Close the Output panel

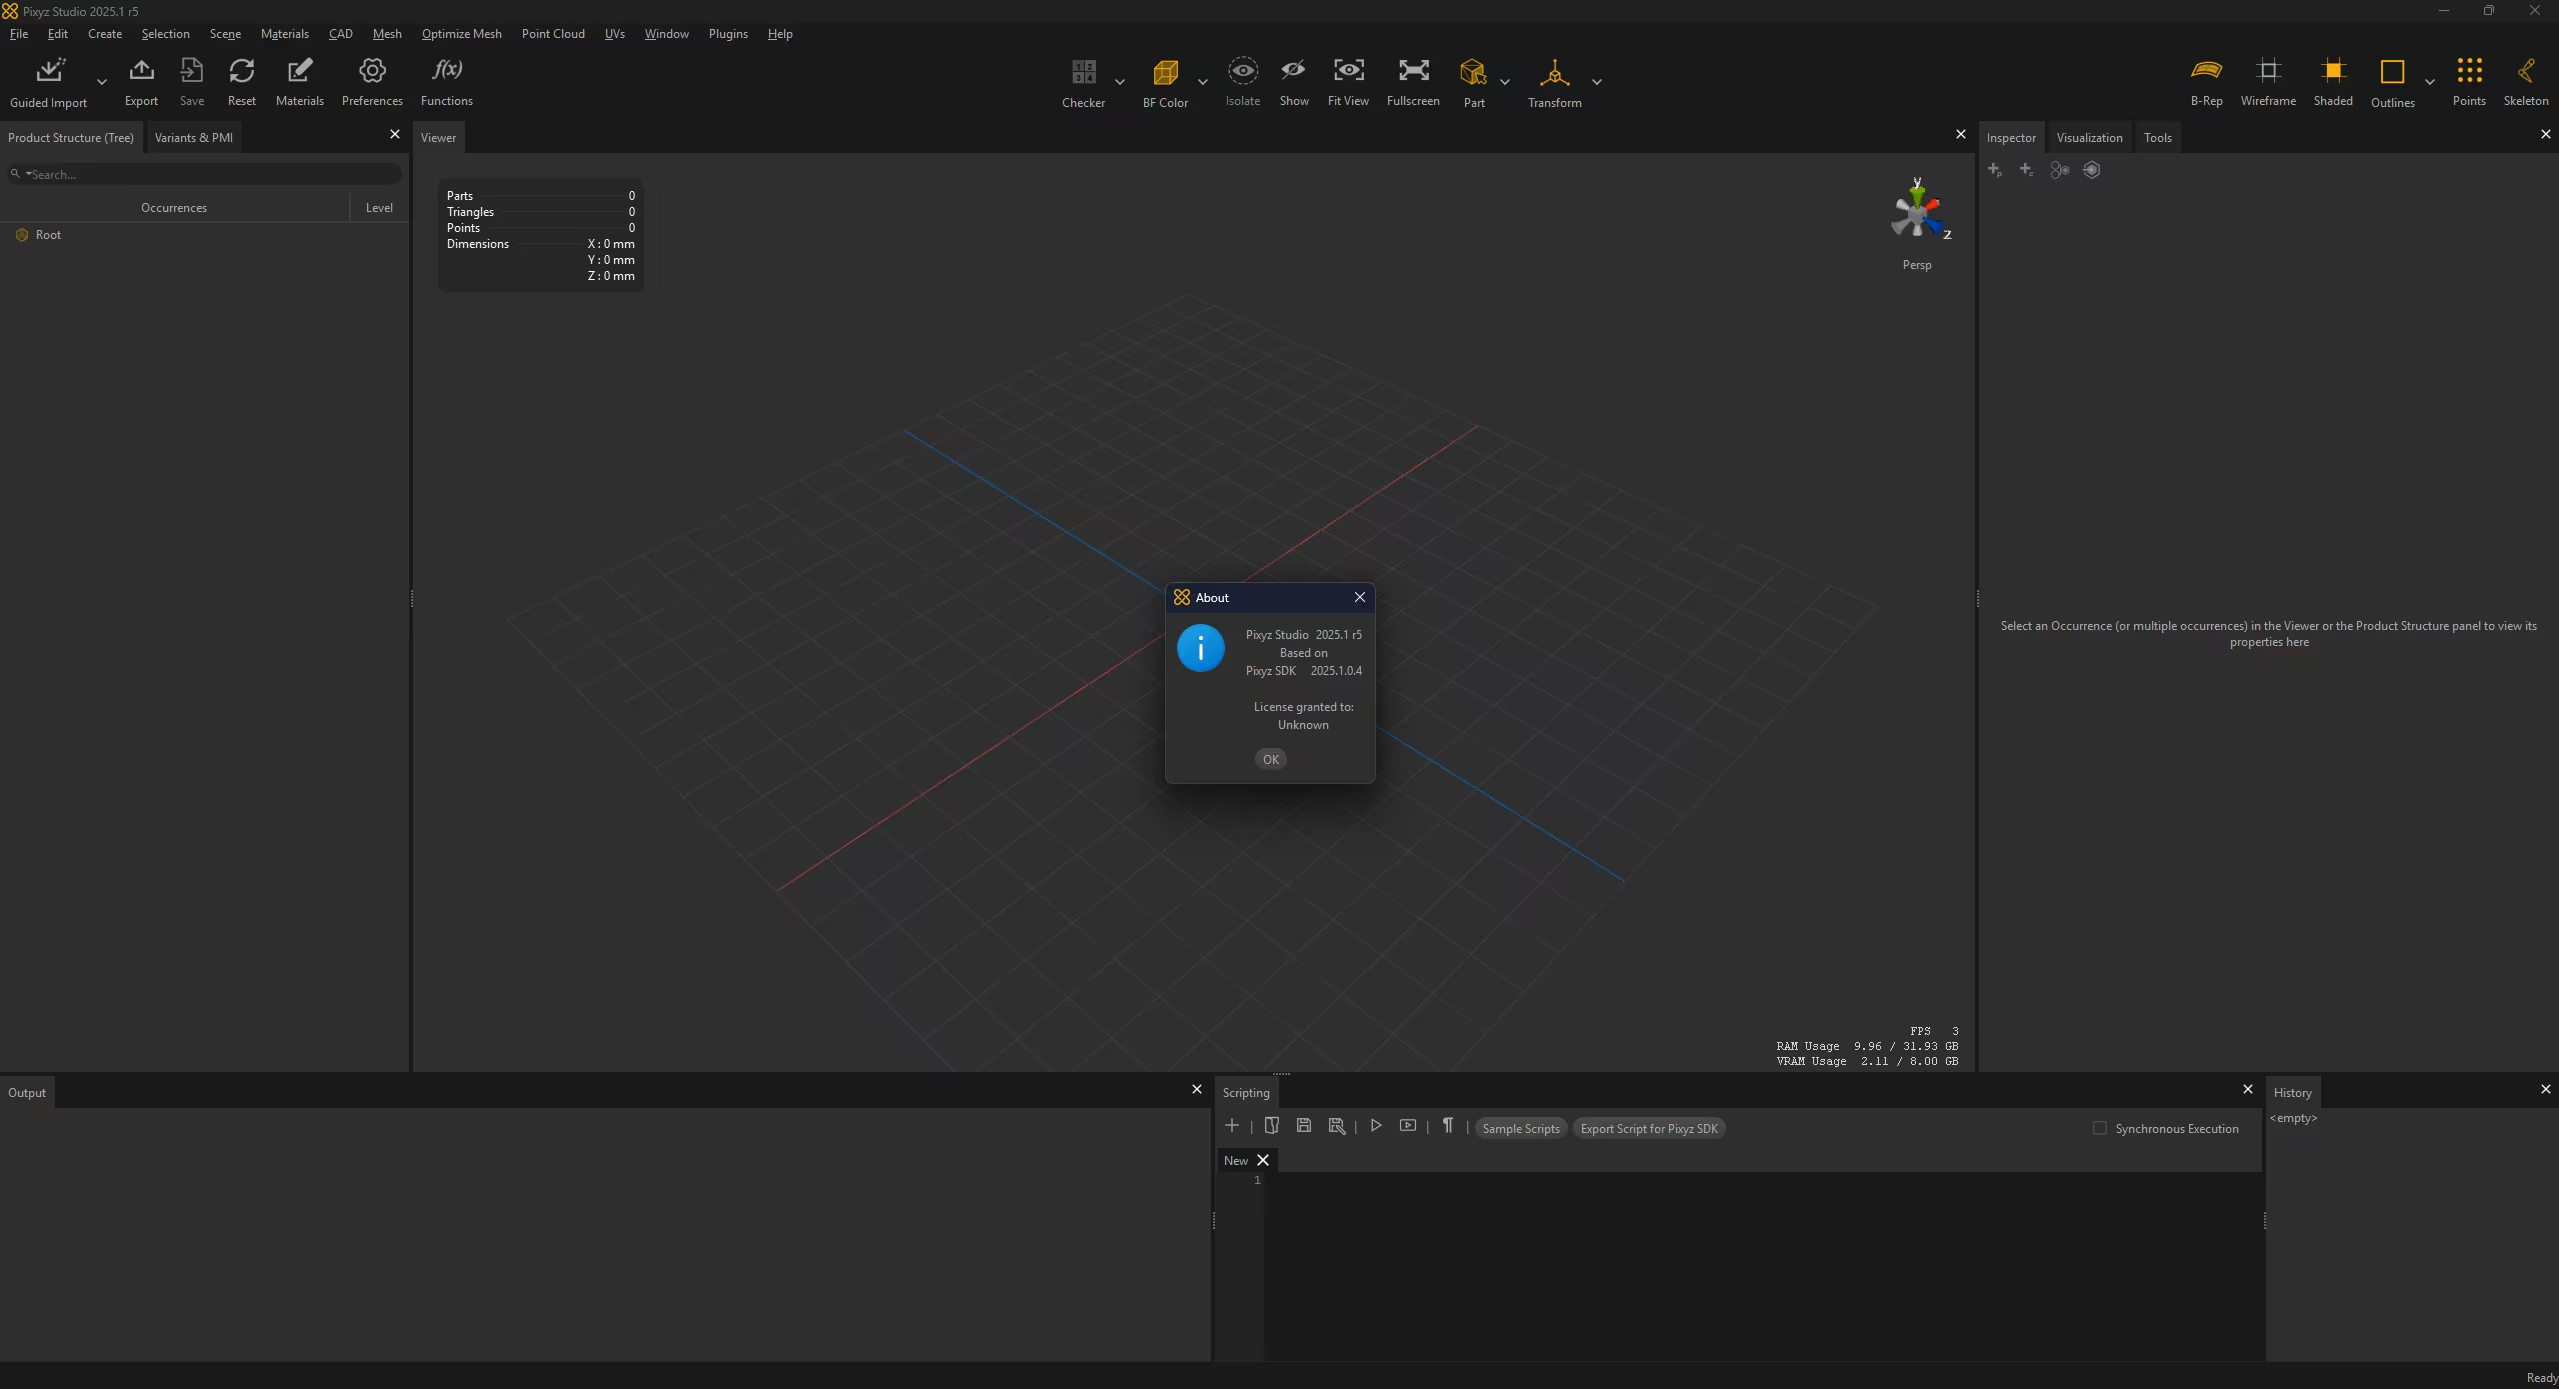pos(1196,1089)
